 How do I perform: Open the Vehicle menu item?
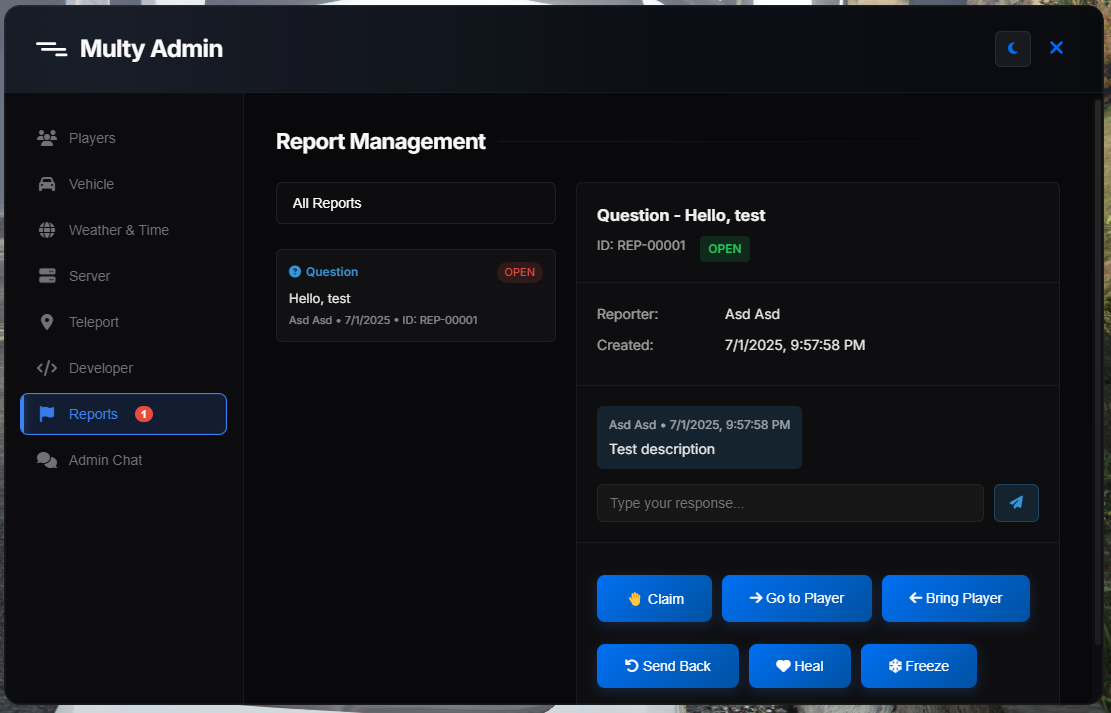(91, 184)
